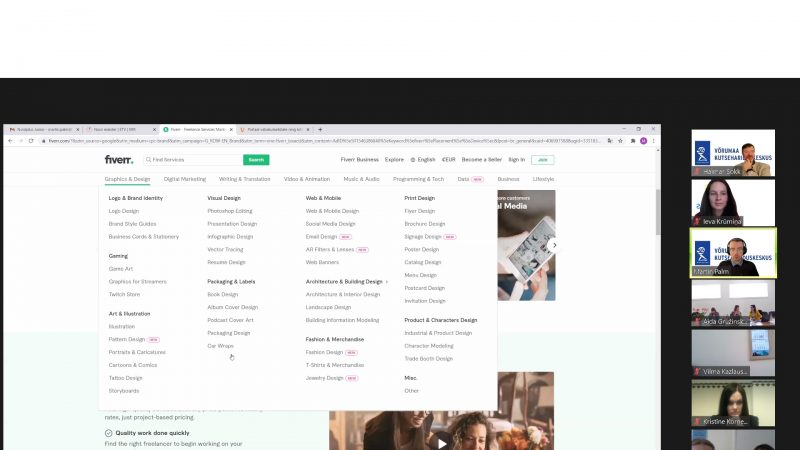
Task: Select Social Media Design
Action: pos(330,223)
